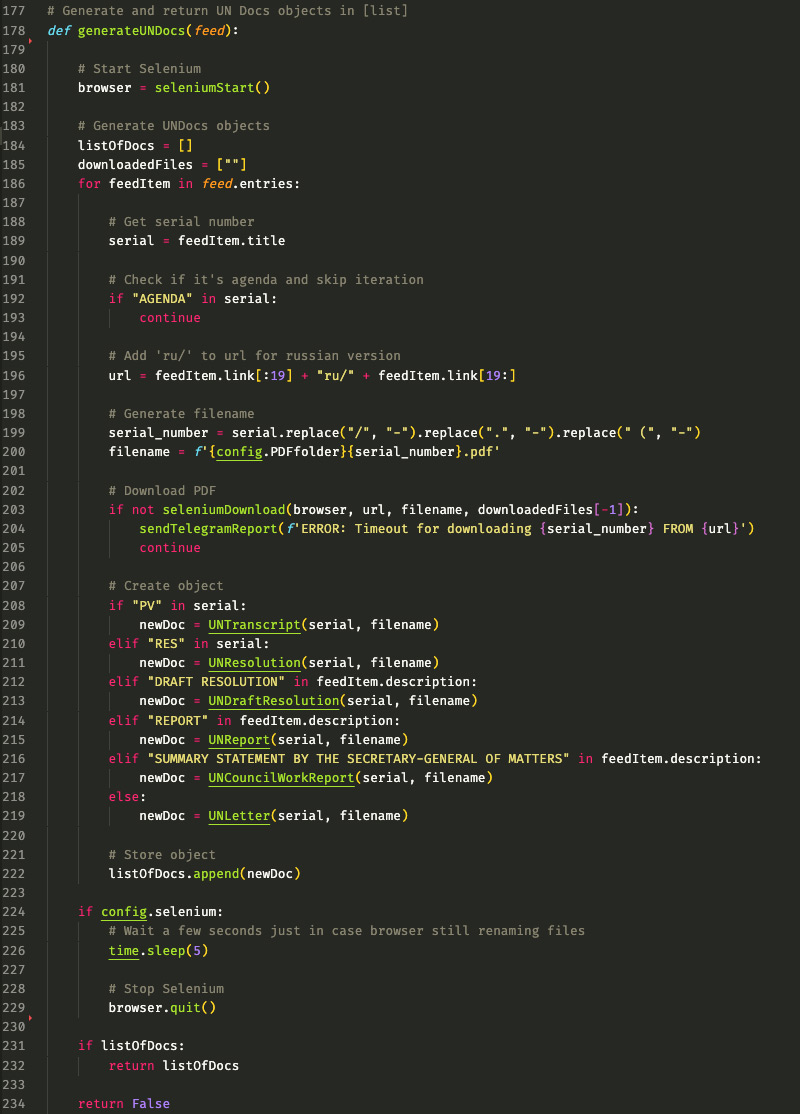Click the "RES" string literal
This screenshot has width=800, height=1114.
click(x=166, y=644)
